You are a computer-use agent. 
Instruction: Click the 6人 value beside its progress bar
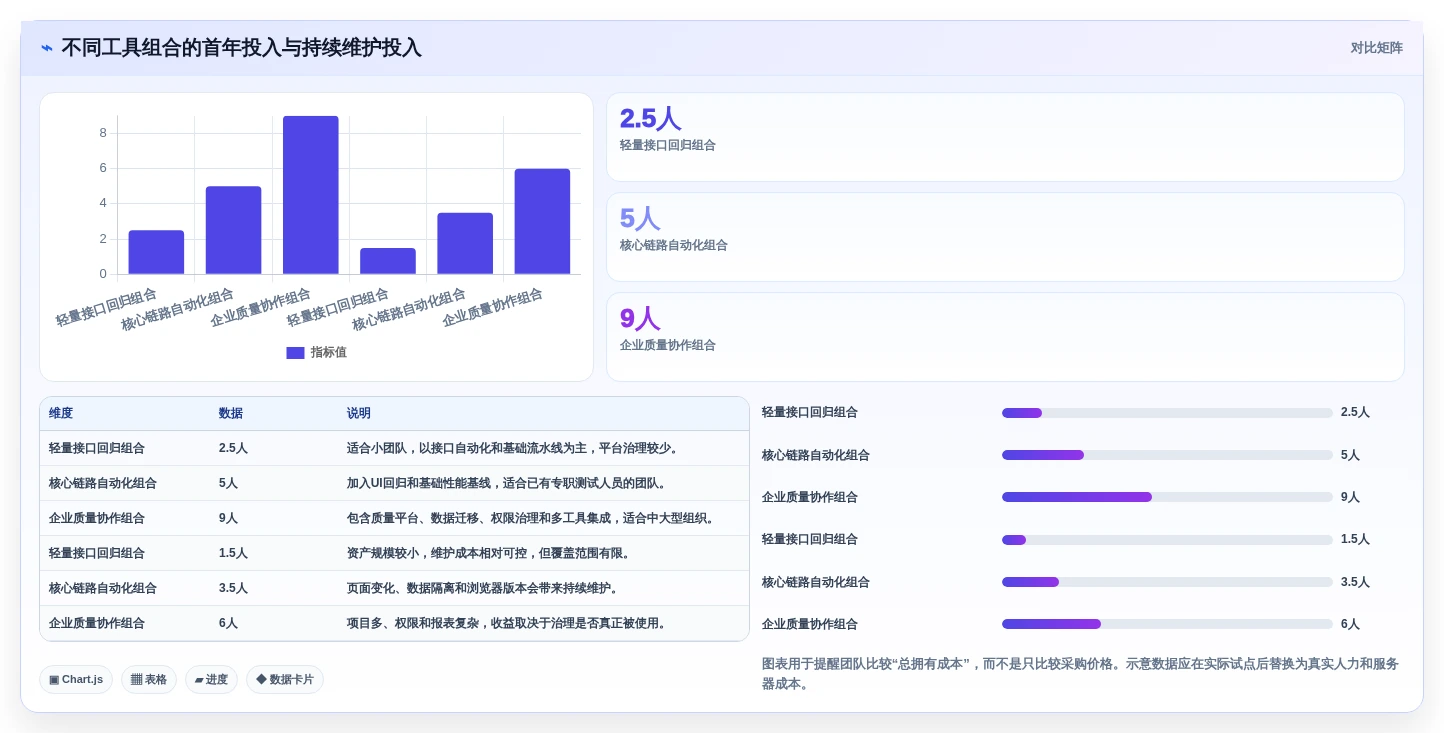pos(1350,624)
